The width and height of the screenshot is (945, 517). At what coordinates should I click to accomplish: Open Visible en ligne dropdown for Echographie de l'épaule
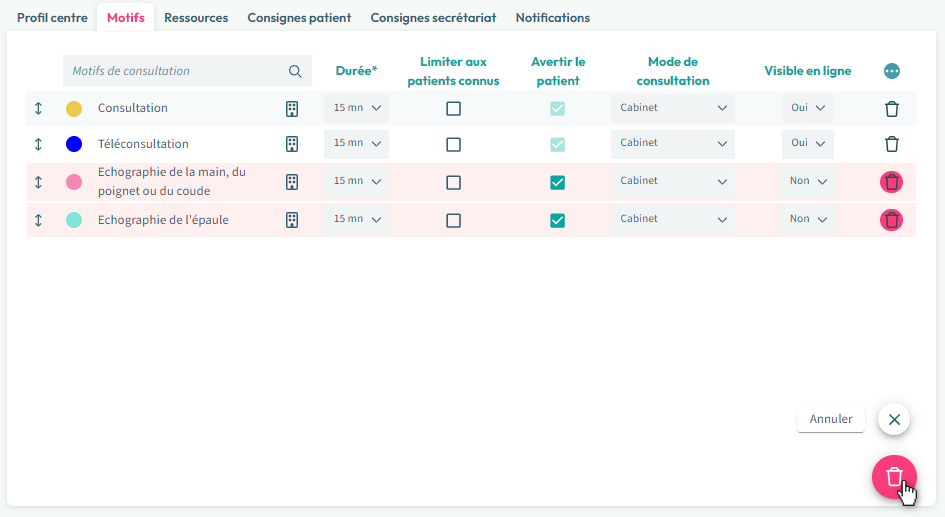808,220
